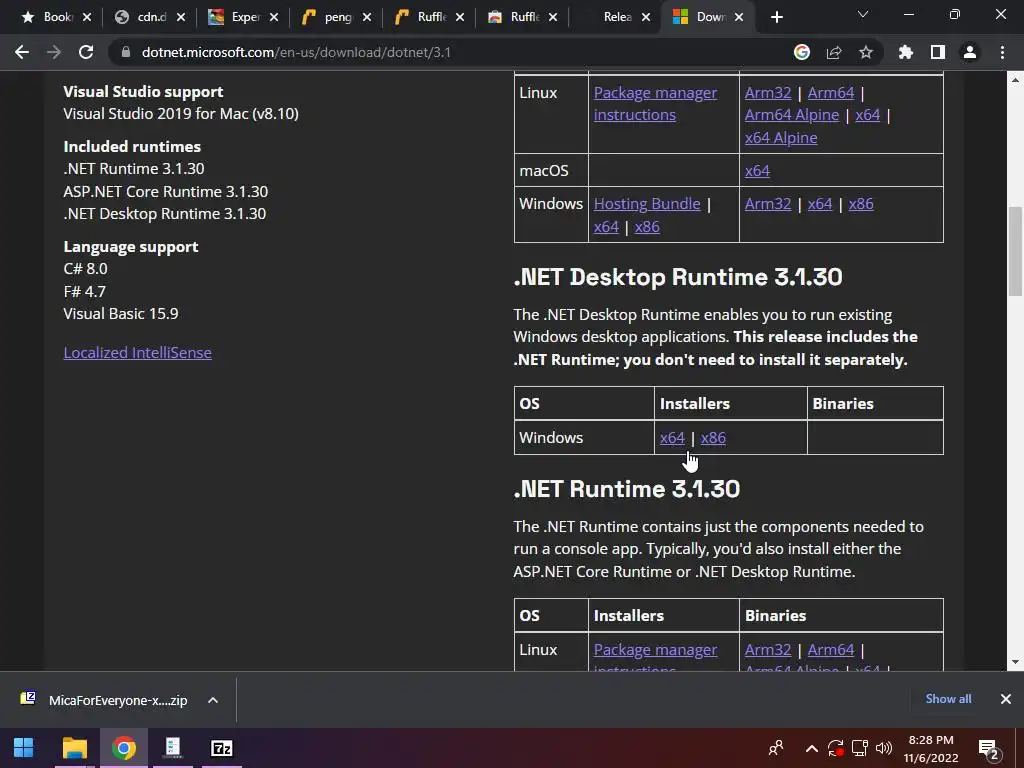Viewport: 1024px width, 768px height.
Task: Click the forward navigation arrow
Action: click(x=54, y=52)
